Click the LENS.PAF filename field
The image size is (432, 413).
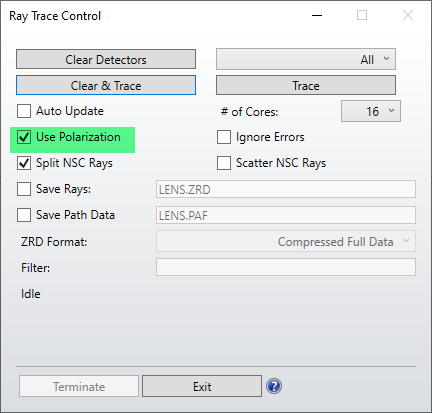tap(286, 215)
